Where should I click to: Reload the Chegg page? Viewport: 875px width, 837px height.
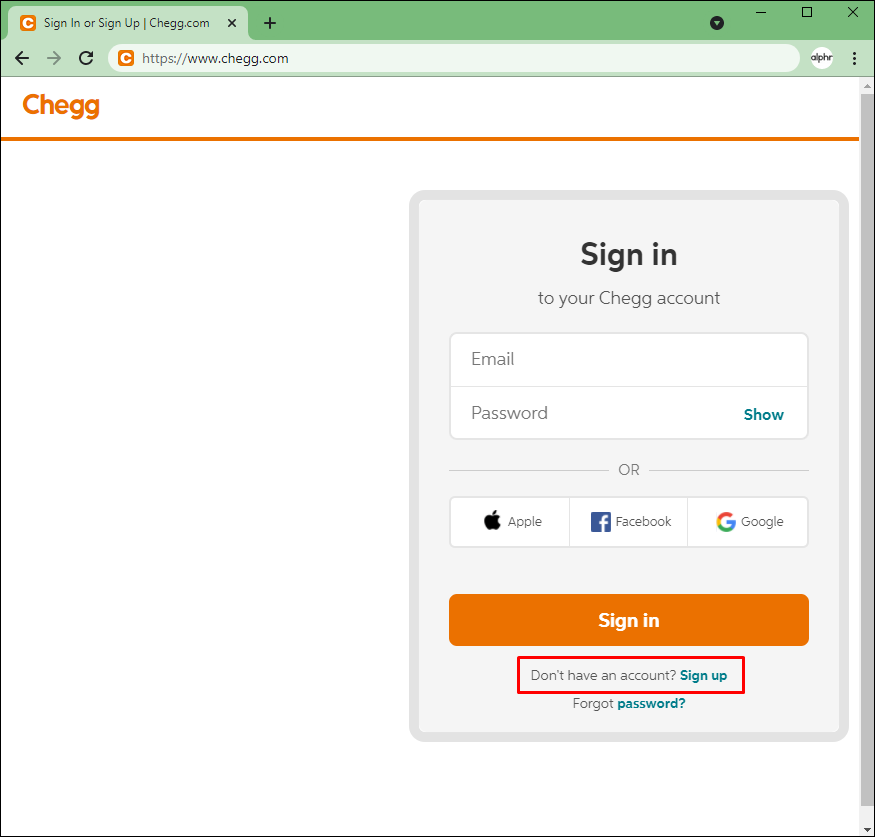86,58
